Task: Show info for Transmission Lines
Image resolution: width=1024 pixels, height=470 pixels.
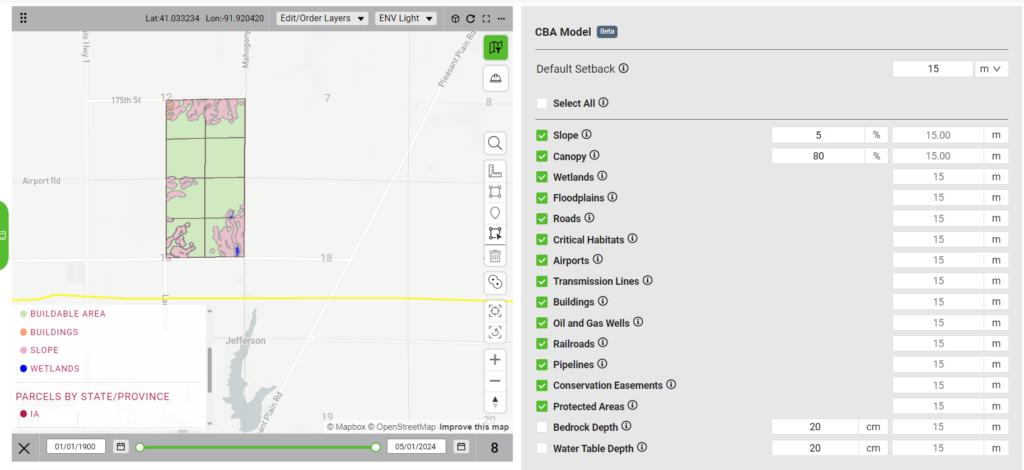Action: (647, 281)
